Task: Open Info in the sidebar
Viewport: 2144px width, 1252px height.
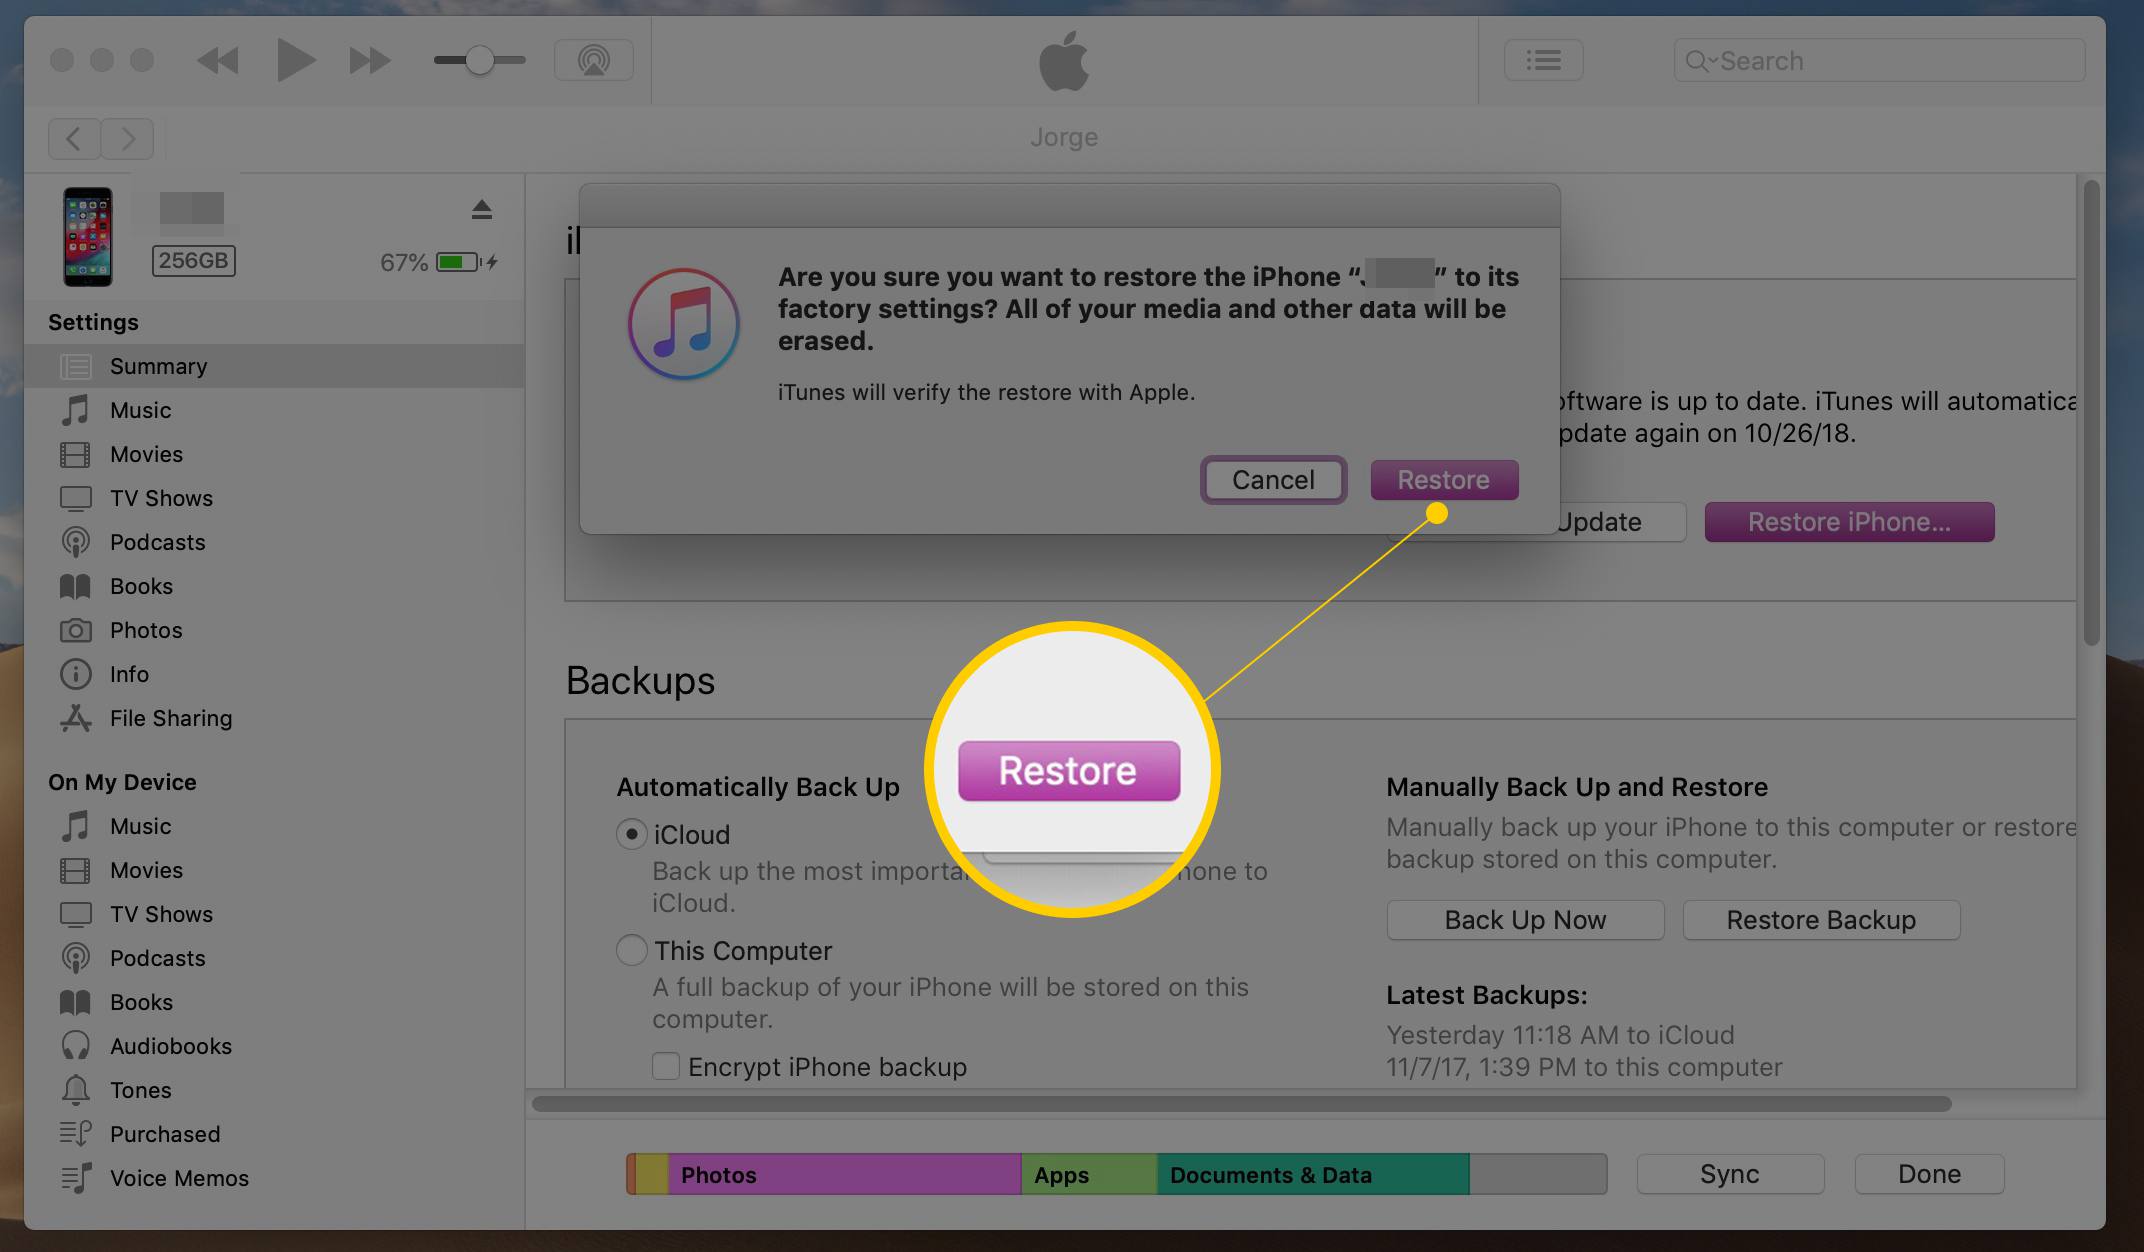Action: point(274,674)
